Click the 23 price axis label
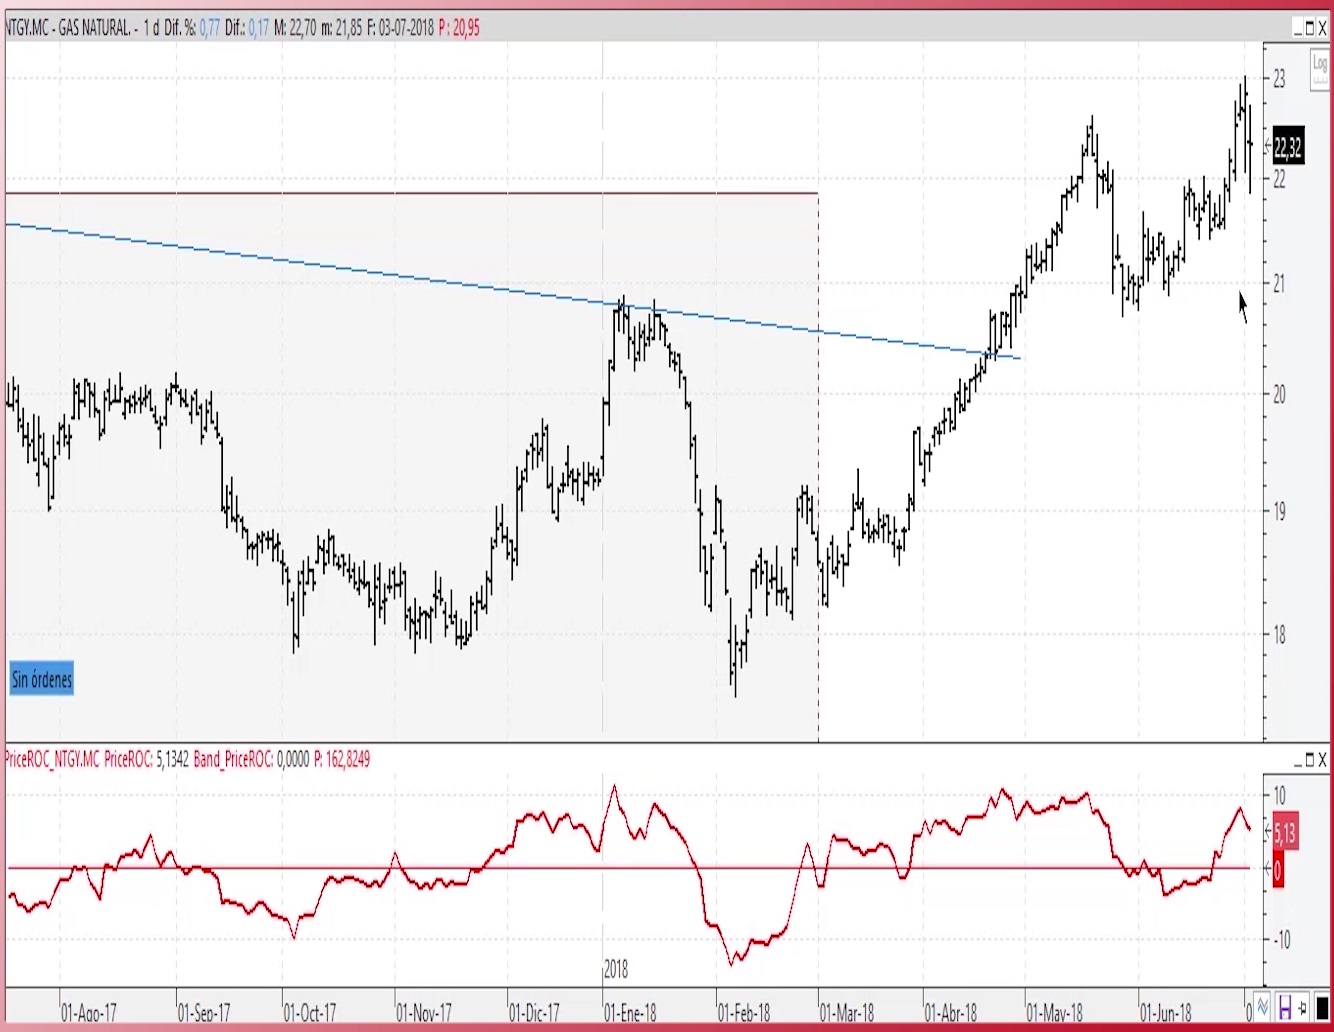This screenshot has width=1334, height=1032. click(x=1279, y=78)
